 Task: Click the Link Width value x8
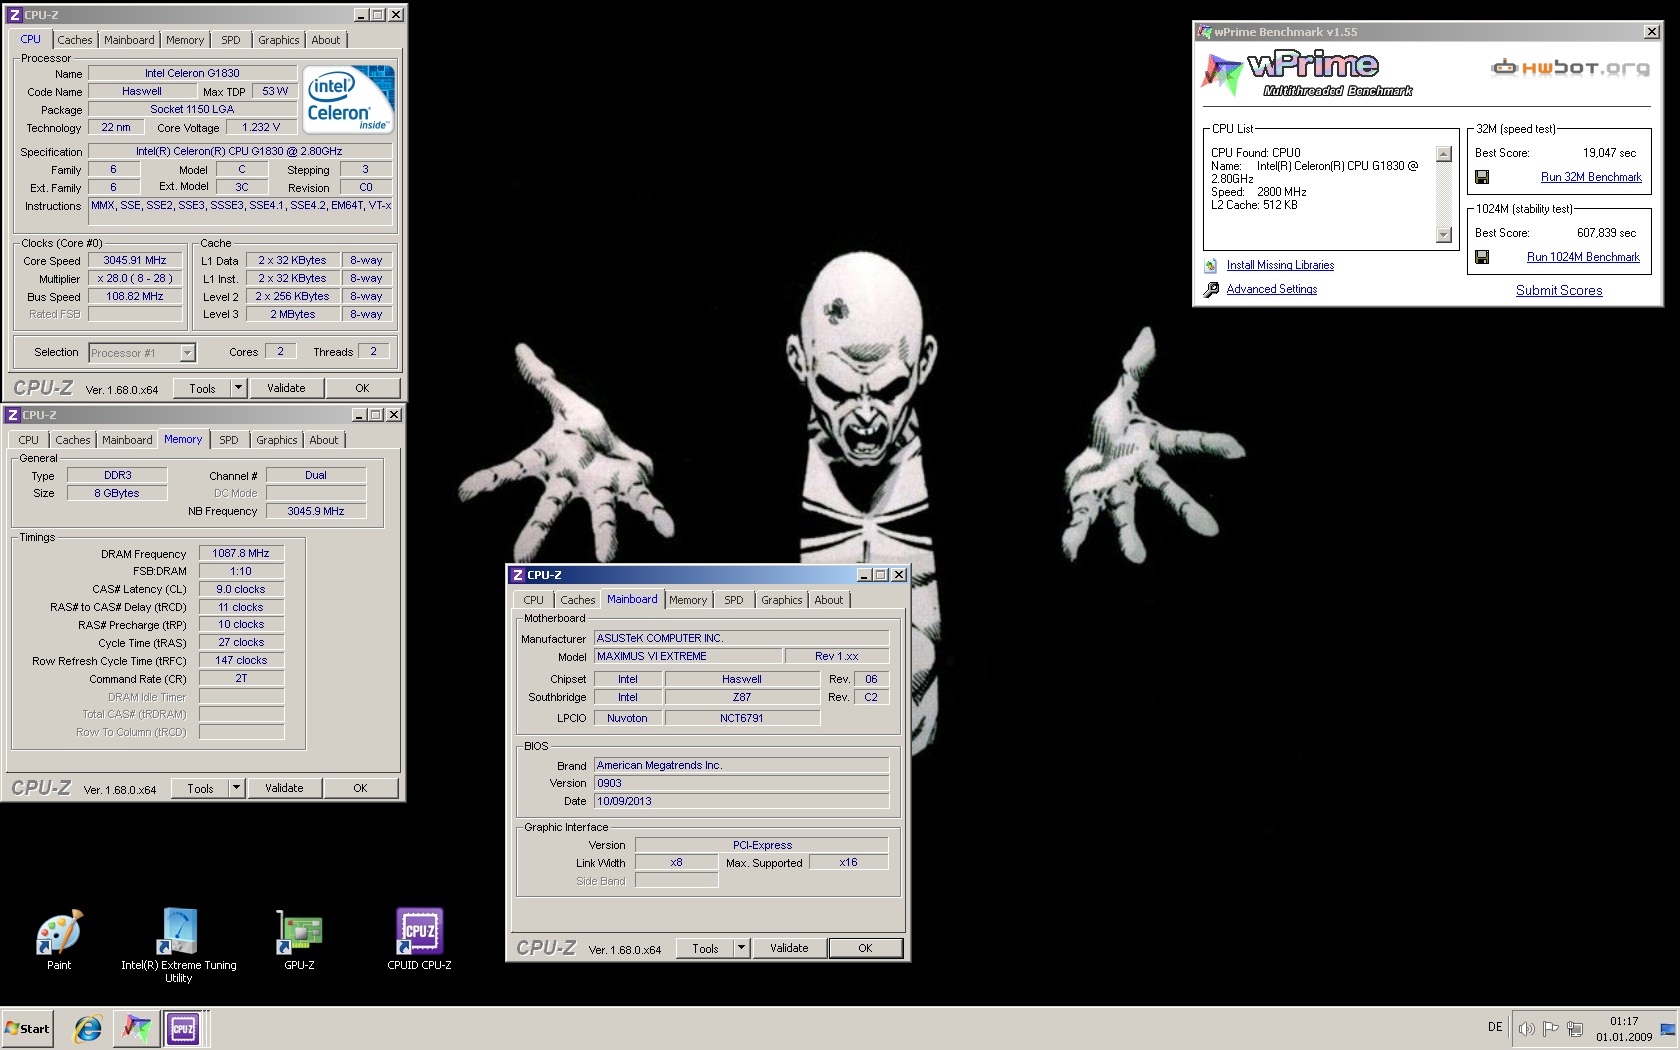(676, 862)
